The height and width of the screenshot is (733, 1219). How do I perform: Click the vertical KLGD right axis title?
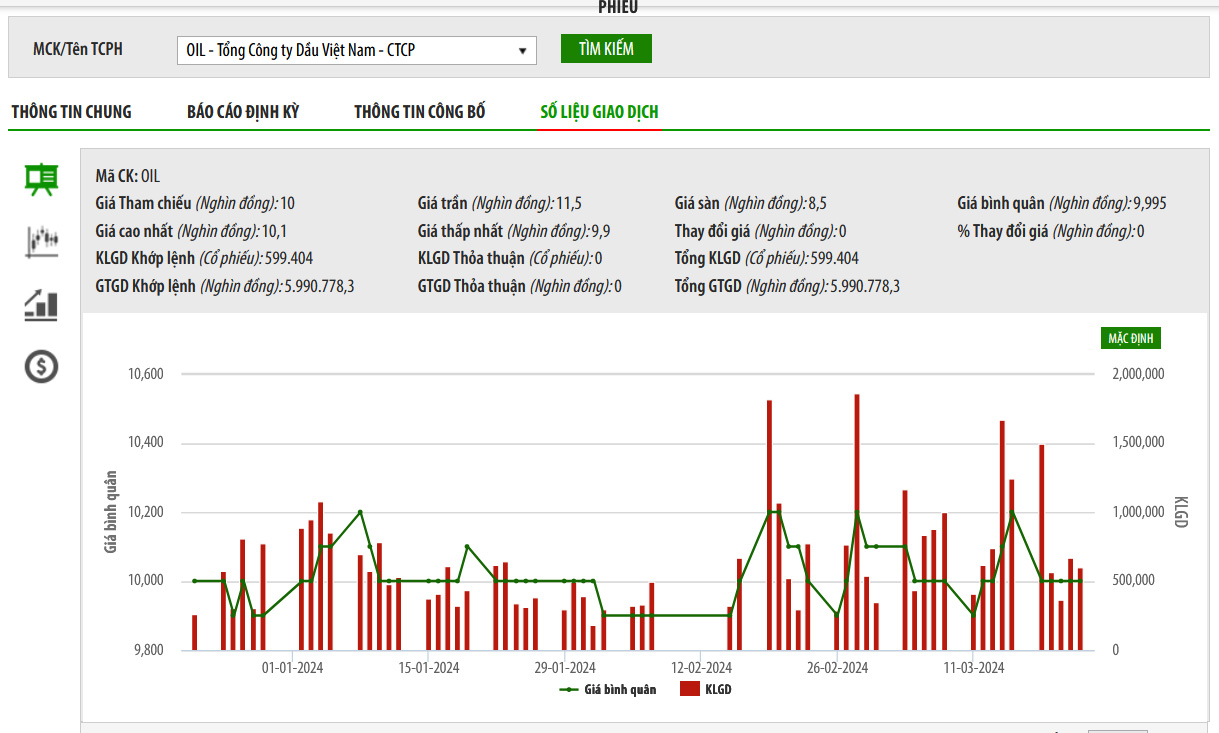(x=1180, y=512)
